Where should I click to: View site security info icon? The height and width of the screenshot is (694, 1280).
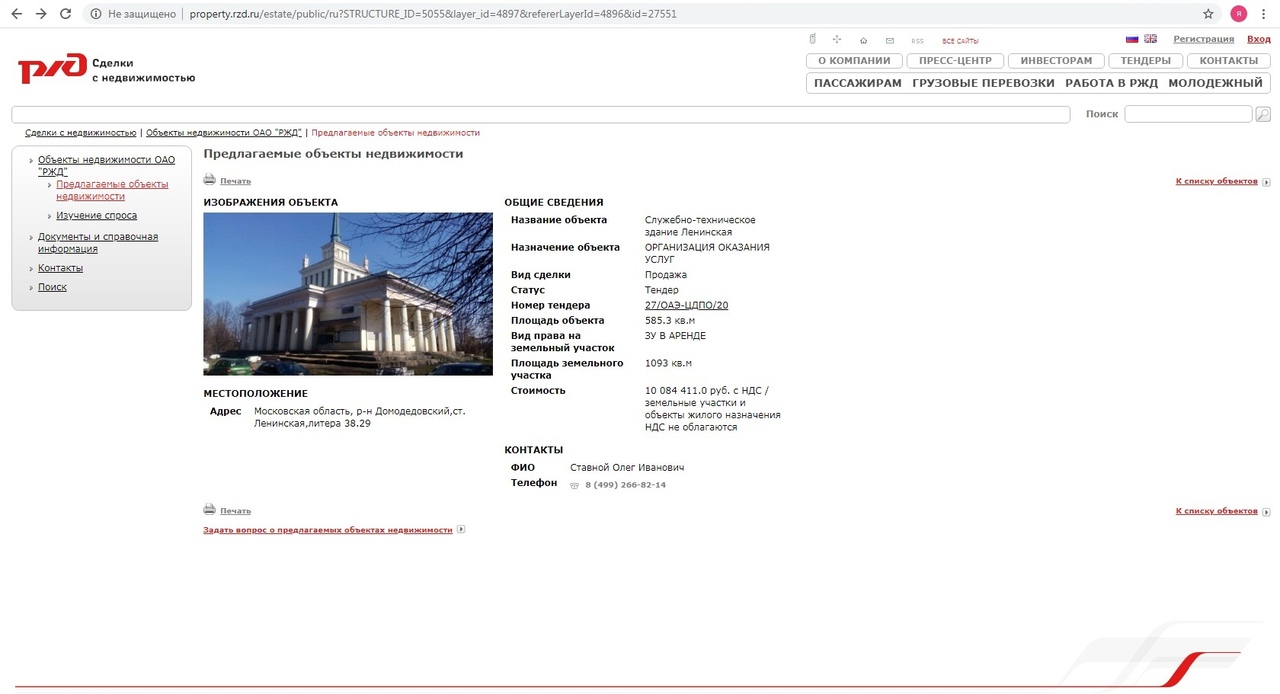click(x=95, y=14)
